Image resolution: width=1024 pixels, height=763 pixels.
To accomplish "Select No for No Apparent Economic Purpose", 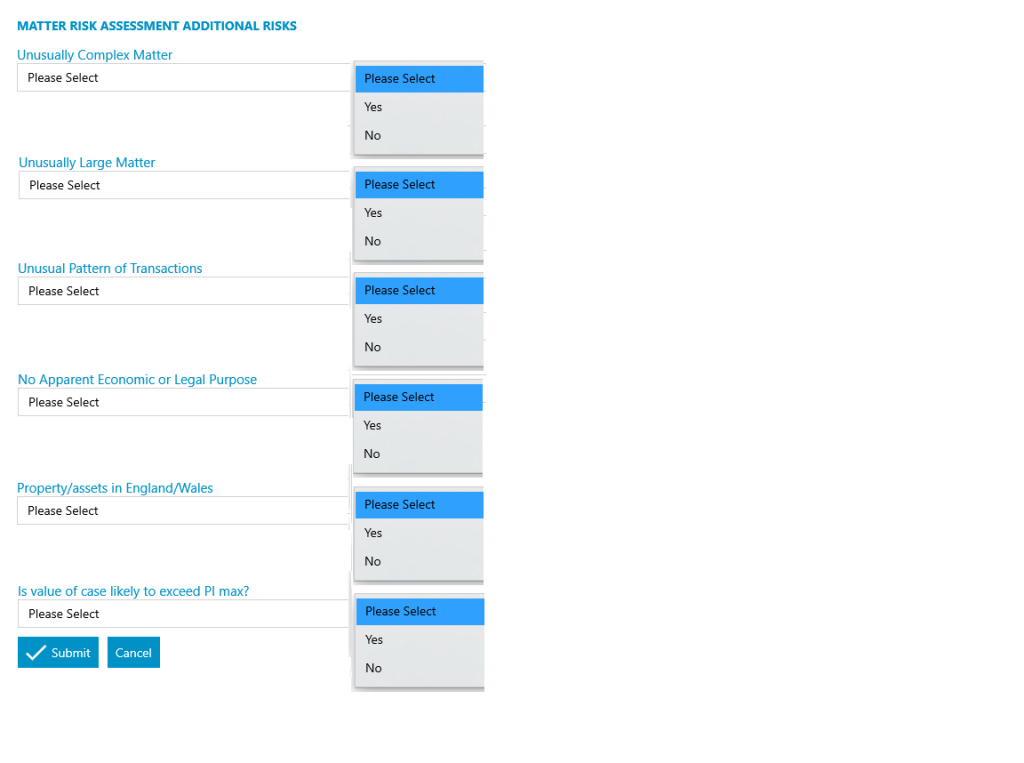I will pyautogui.click(x=419, y=454).
